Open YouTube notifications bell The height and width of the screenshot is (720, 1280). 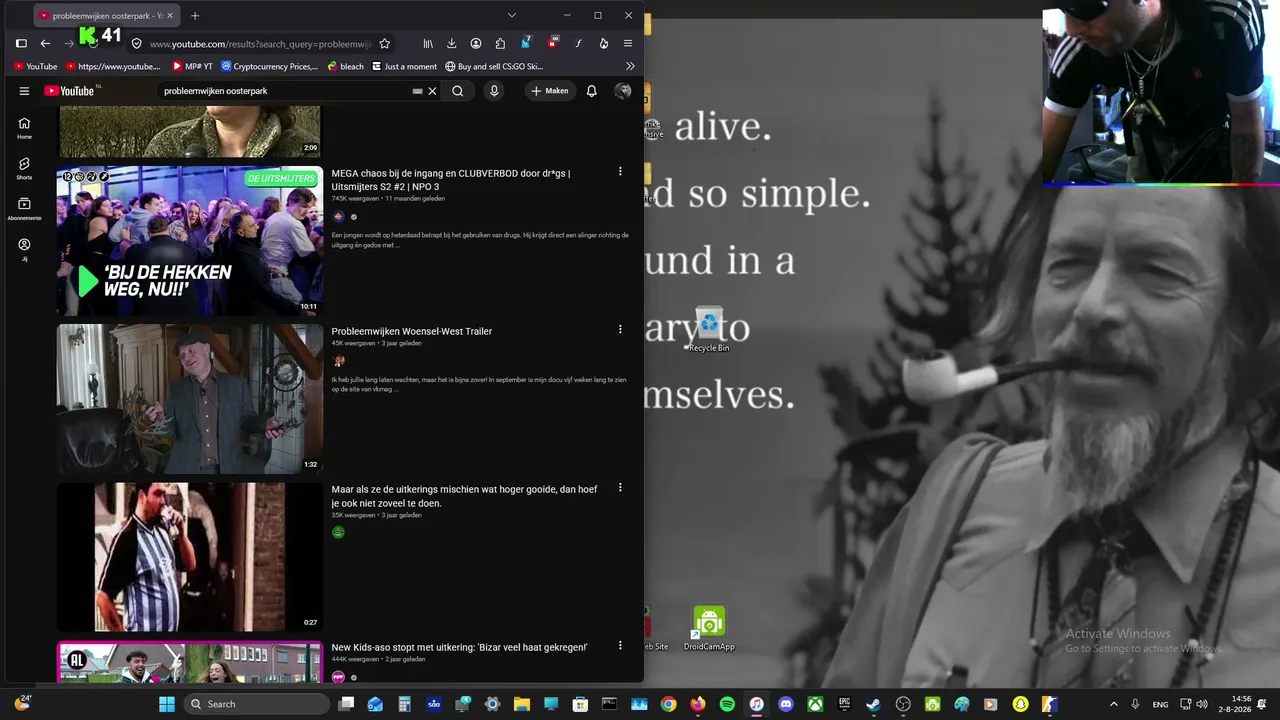(x=591, y=91)
